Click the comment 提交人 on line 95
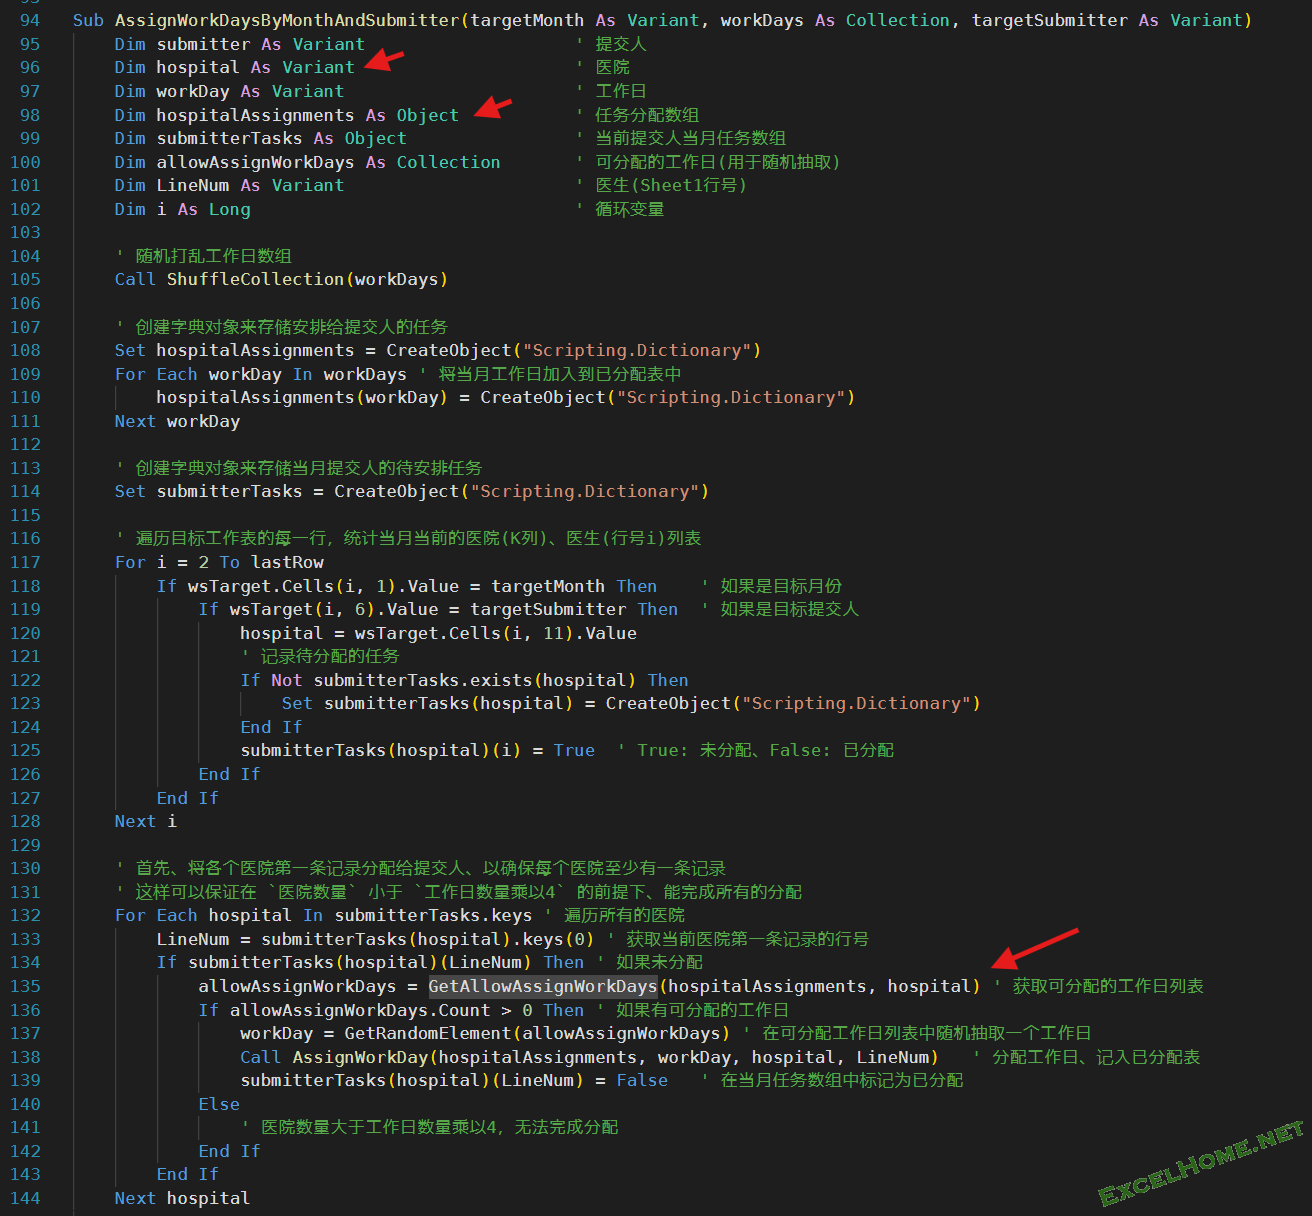Viewport: 1312px width, 1216px height. point(621,44)
